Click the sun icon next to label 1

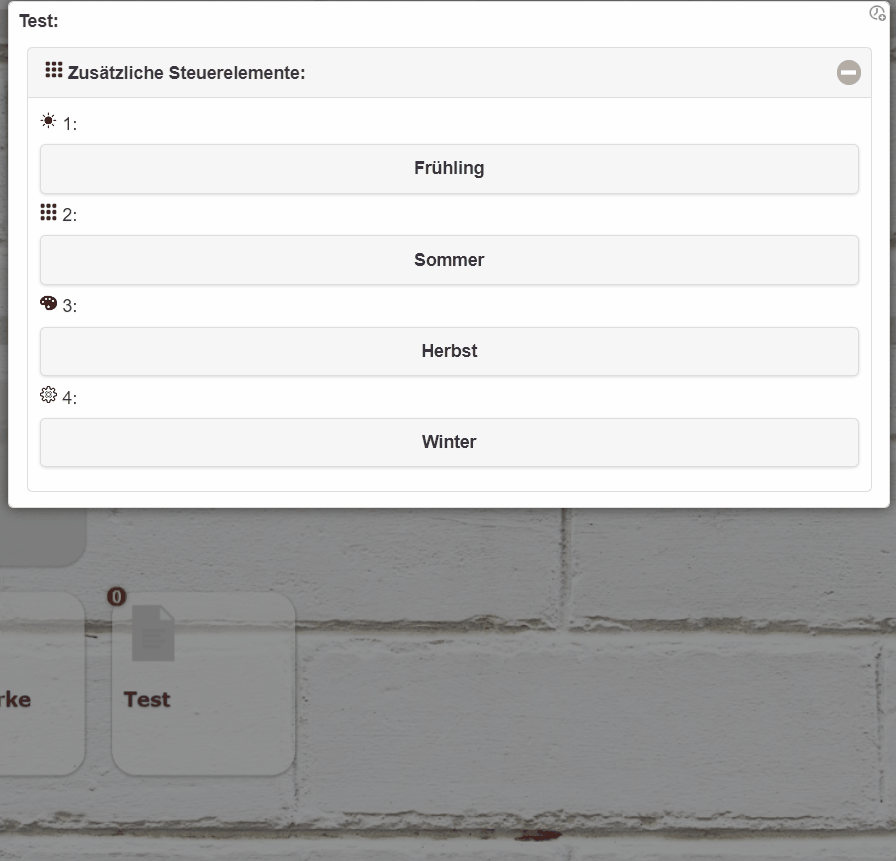pos(48,121)
